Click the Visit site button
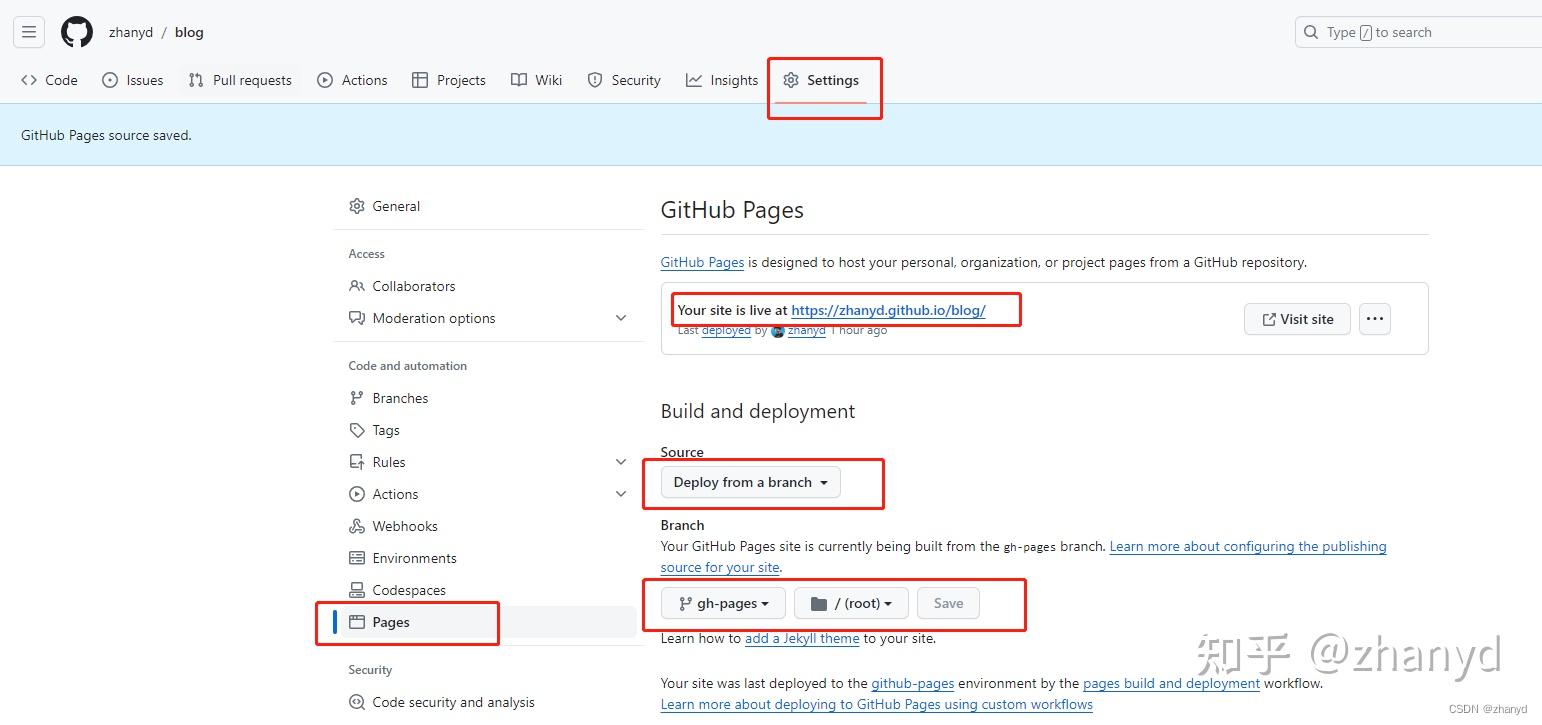1542x725 pixels. coord(1296,319)
